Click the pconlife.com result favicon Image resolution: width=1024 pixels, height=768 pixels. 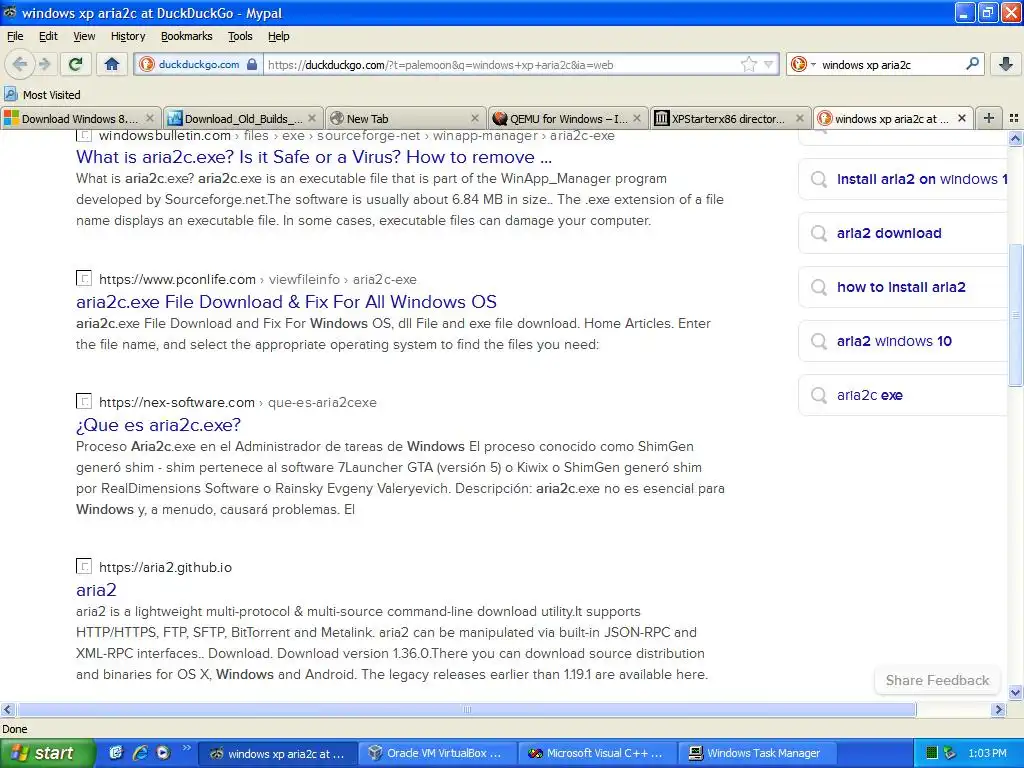[84, 278]
